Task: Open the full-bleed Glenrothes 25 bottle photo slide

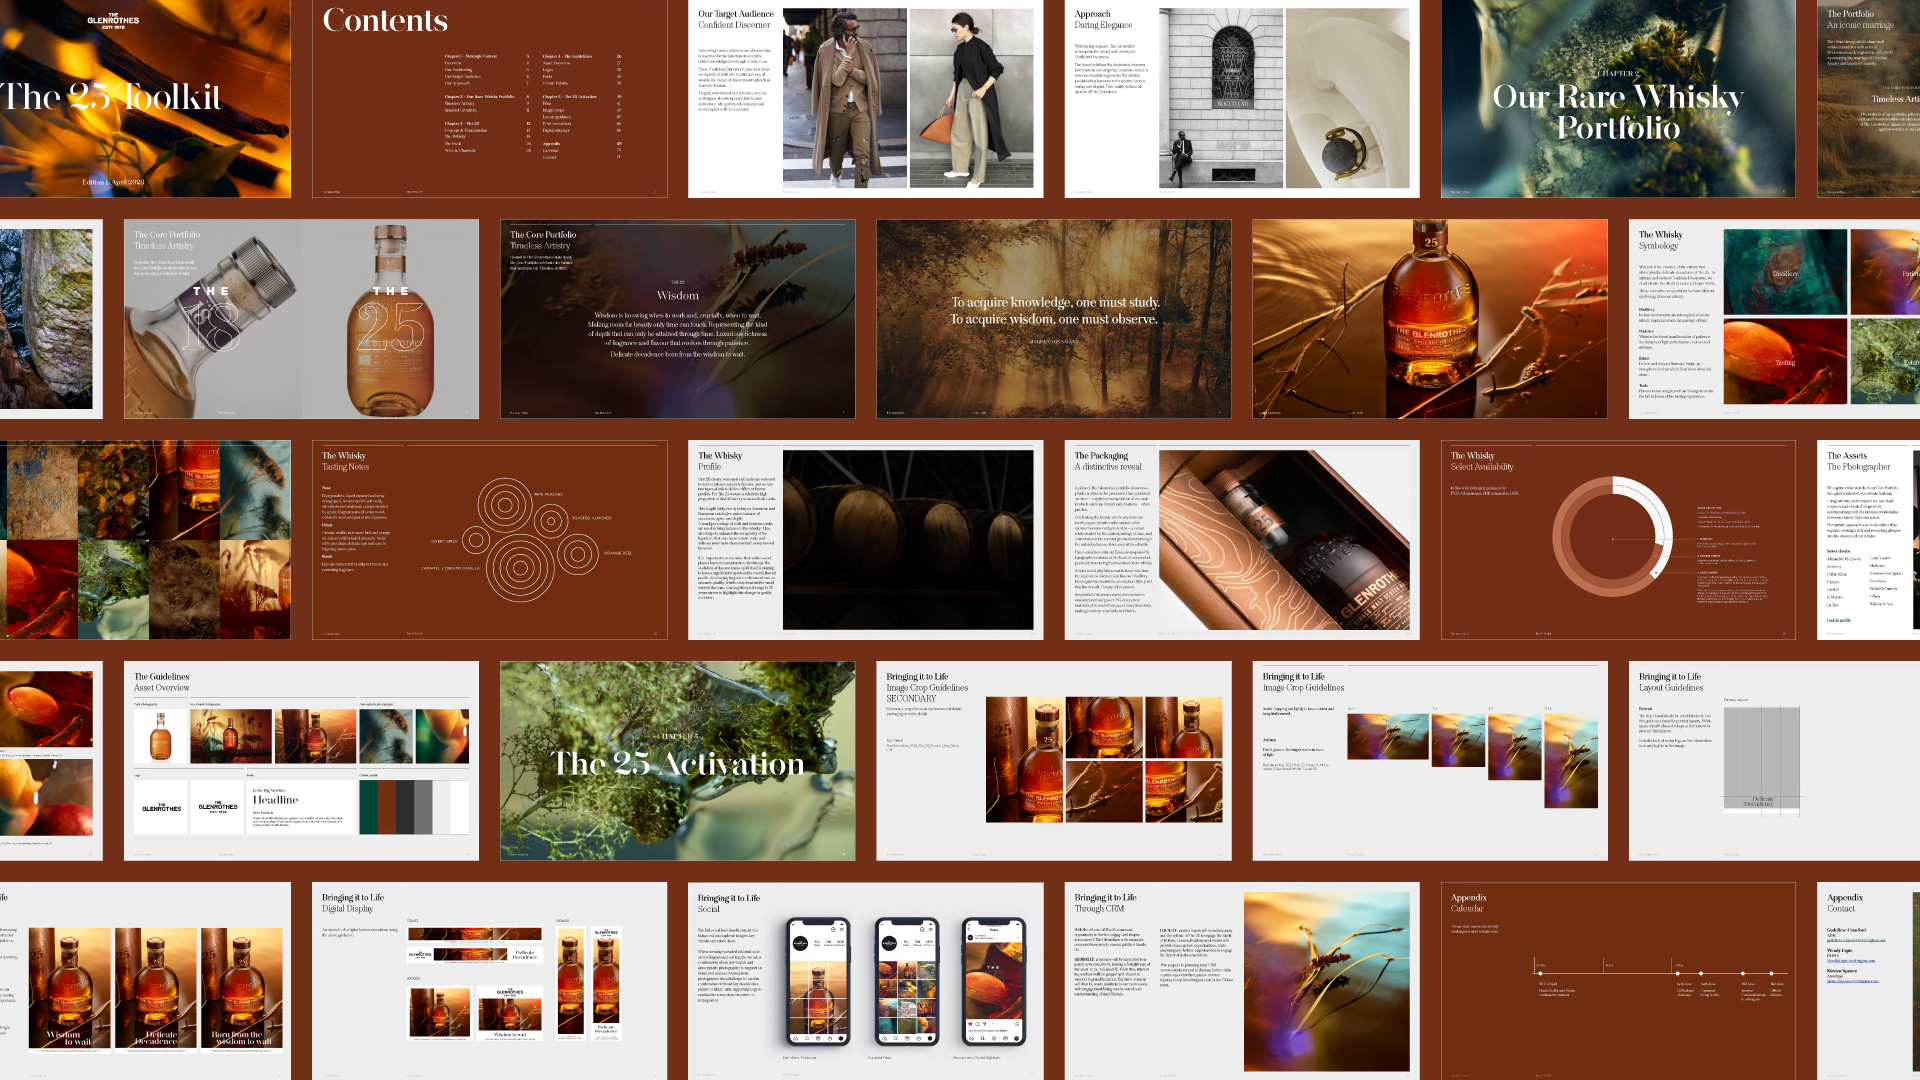Action: click(x=1430, y=319)
